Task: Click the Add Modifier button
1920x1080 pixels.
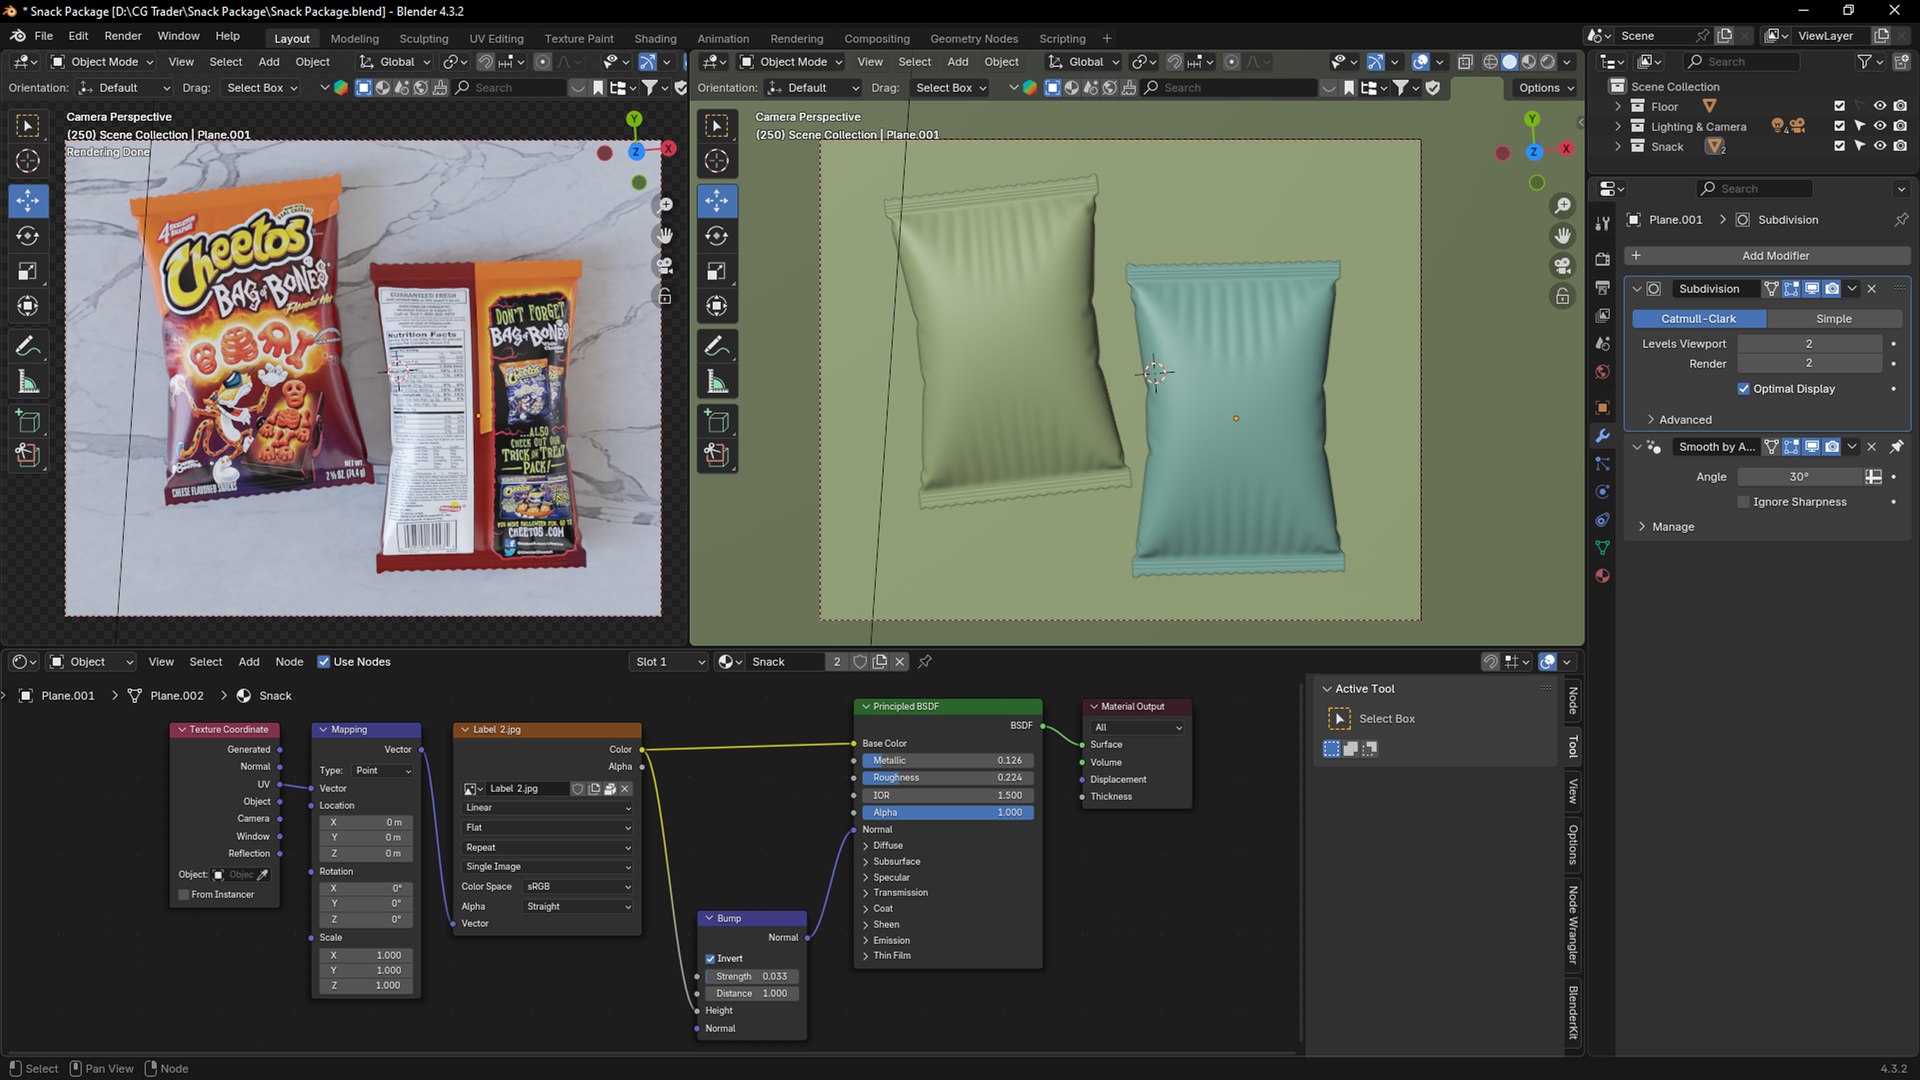Action: coord(1767,256)
